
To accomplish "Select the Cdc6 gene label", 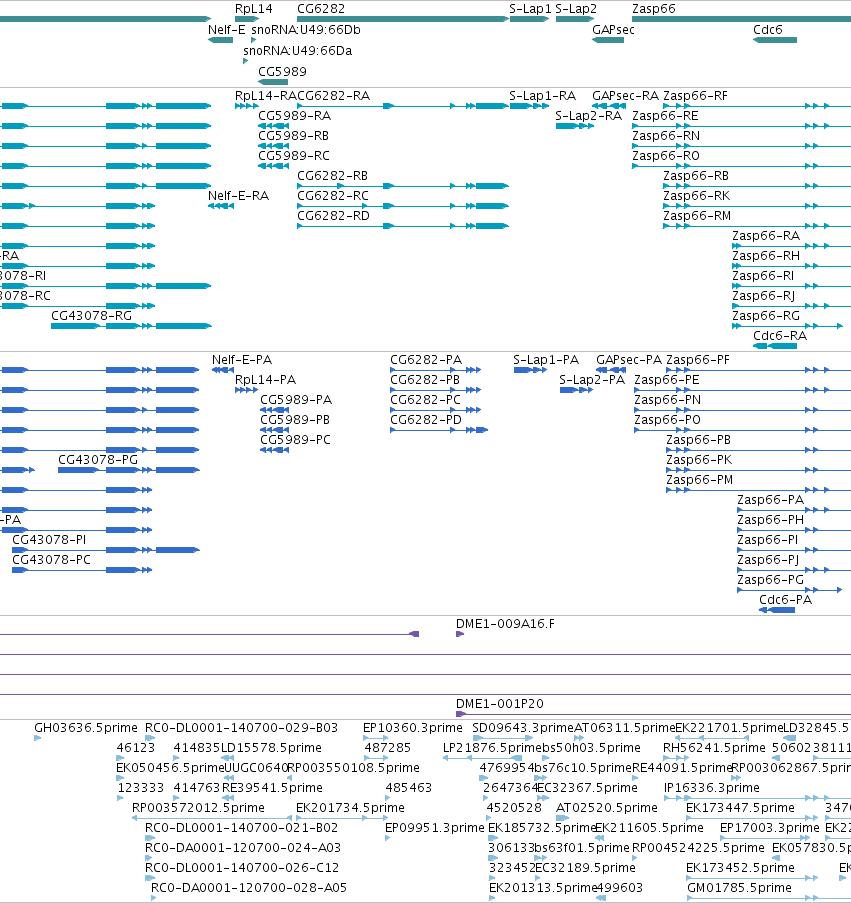I will tap(768, 30).
